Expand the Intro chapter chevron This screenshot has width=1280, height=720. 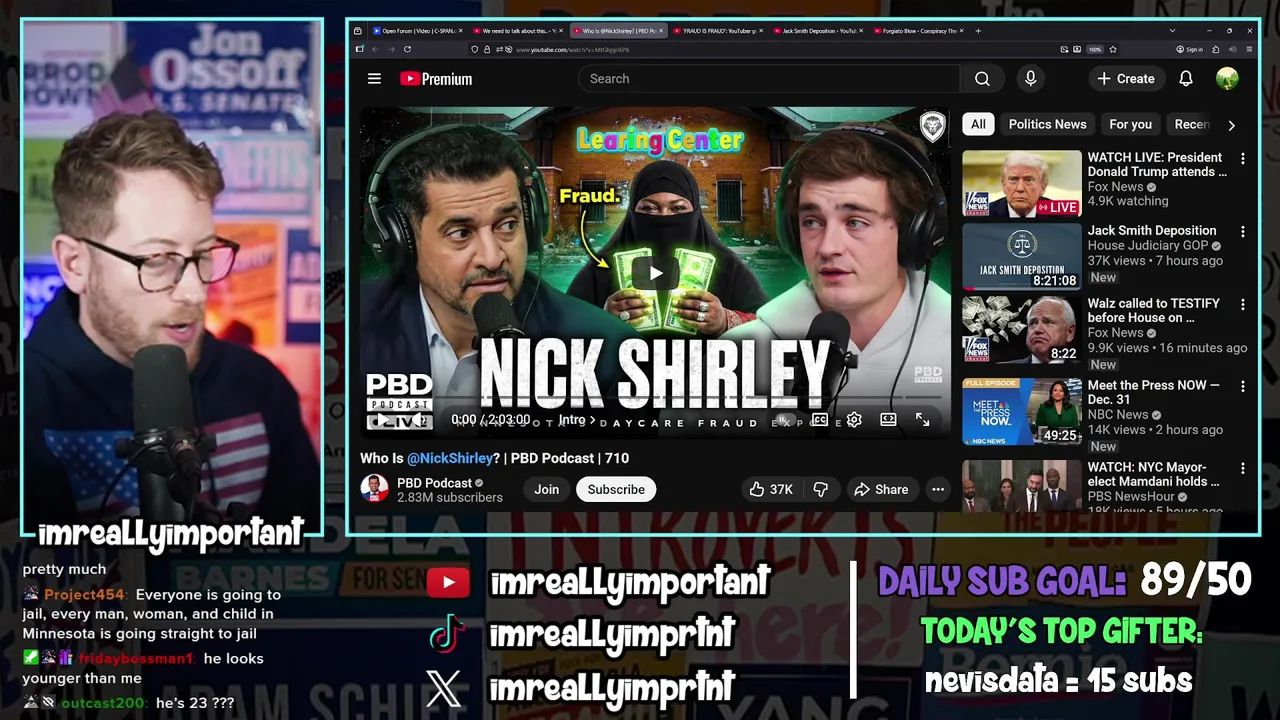coord(592,420)
